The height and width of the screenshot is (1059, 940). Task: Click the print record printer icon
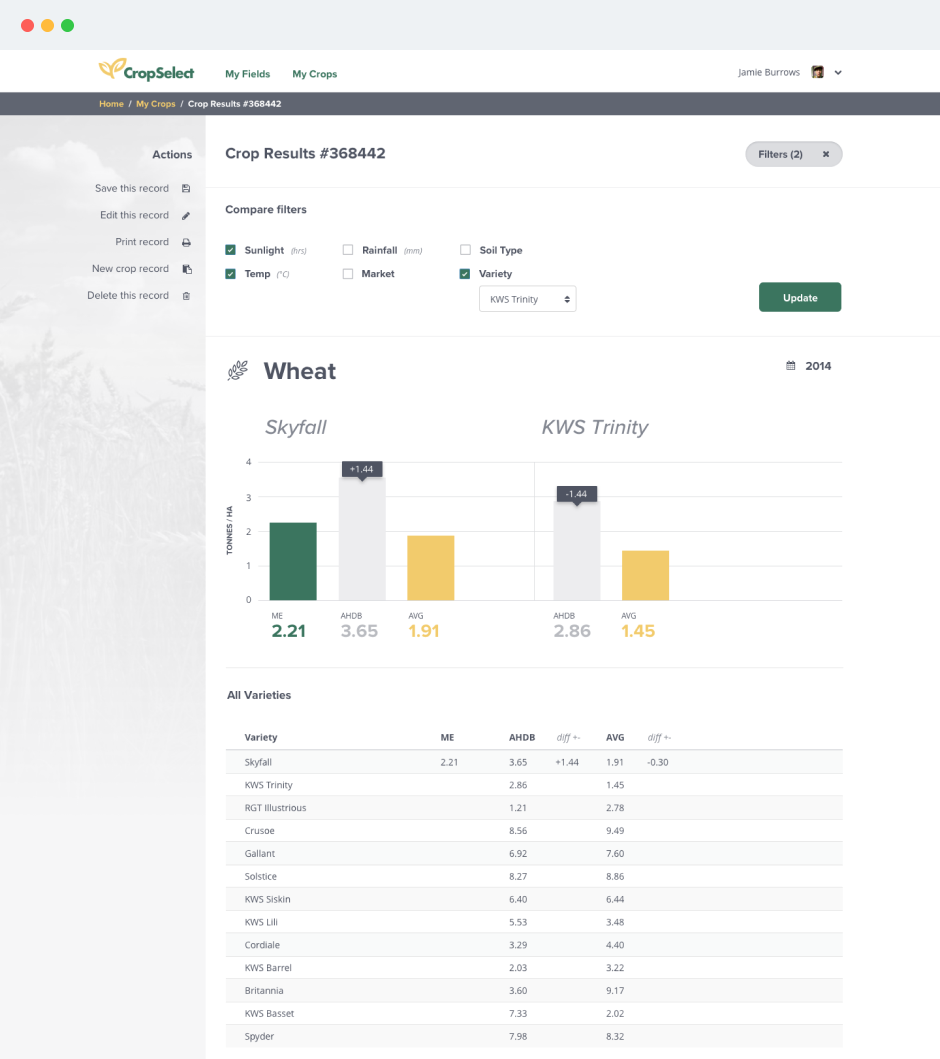pyautogui.click(x=186, y=242)
